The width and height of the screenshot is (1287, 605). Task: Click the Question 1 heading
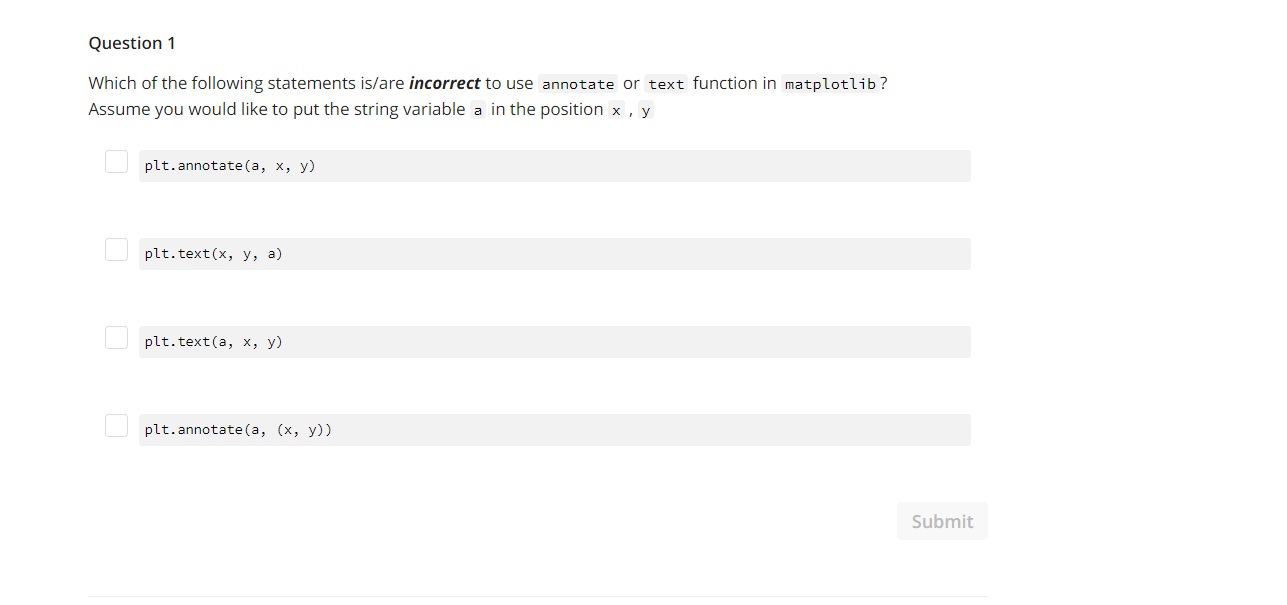[132, 43]
